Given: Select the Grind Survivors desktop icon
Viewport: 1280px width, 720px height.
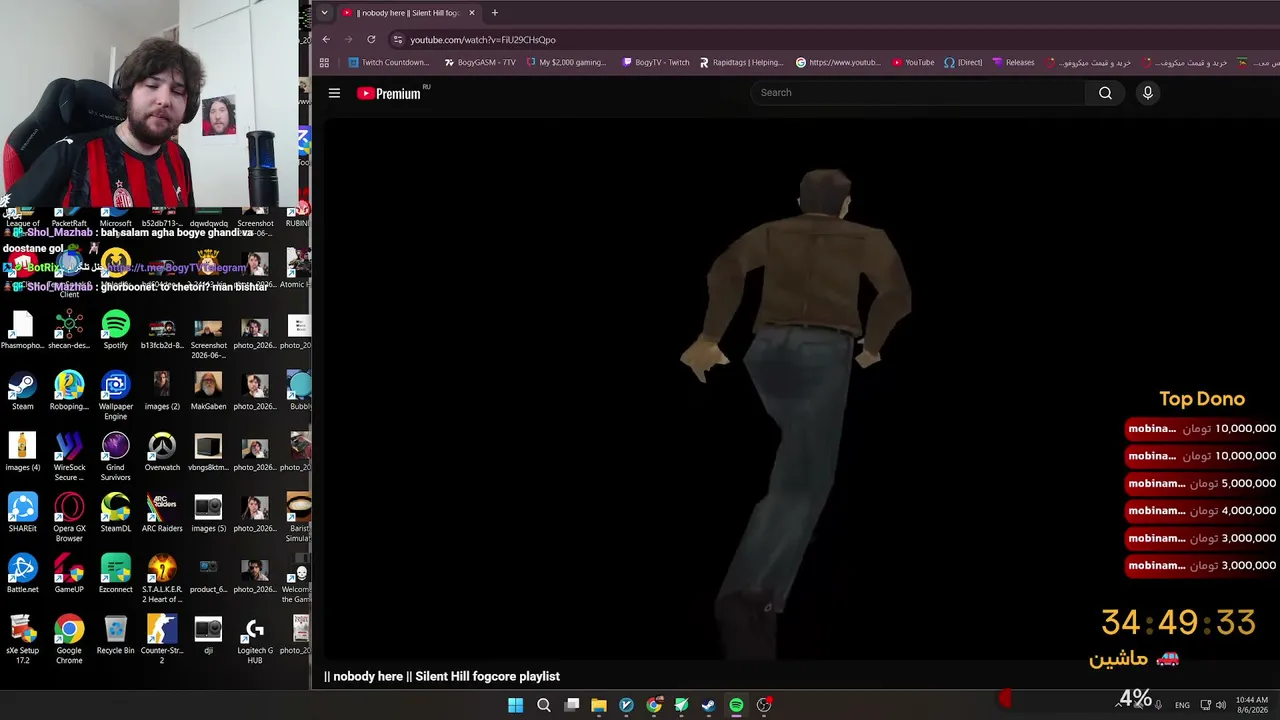Looking at the screenshot, I should click(115, 457).
